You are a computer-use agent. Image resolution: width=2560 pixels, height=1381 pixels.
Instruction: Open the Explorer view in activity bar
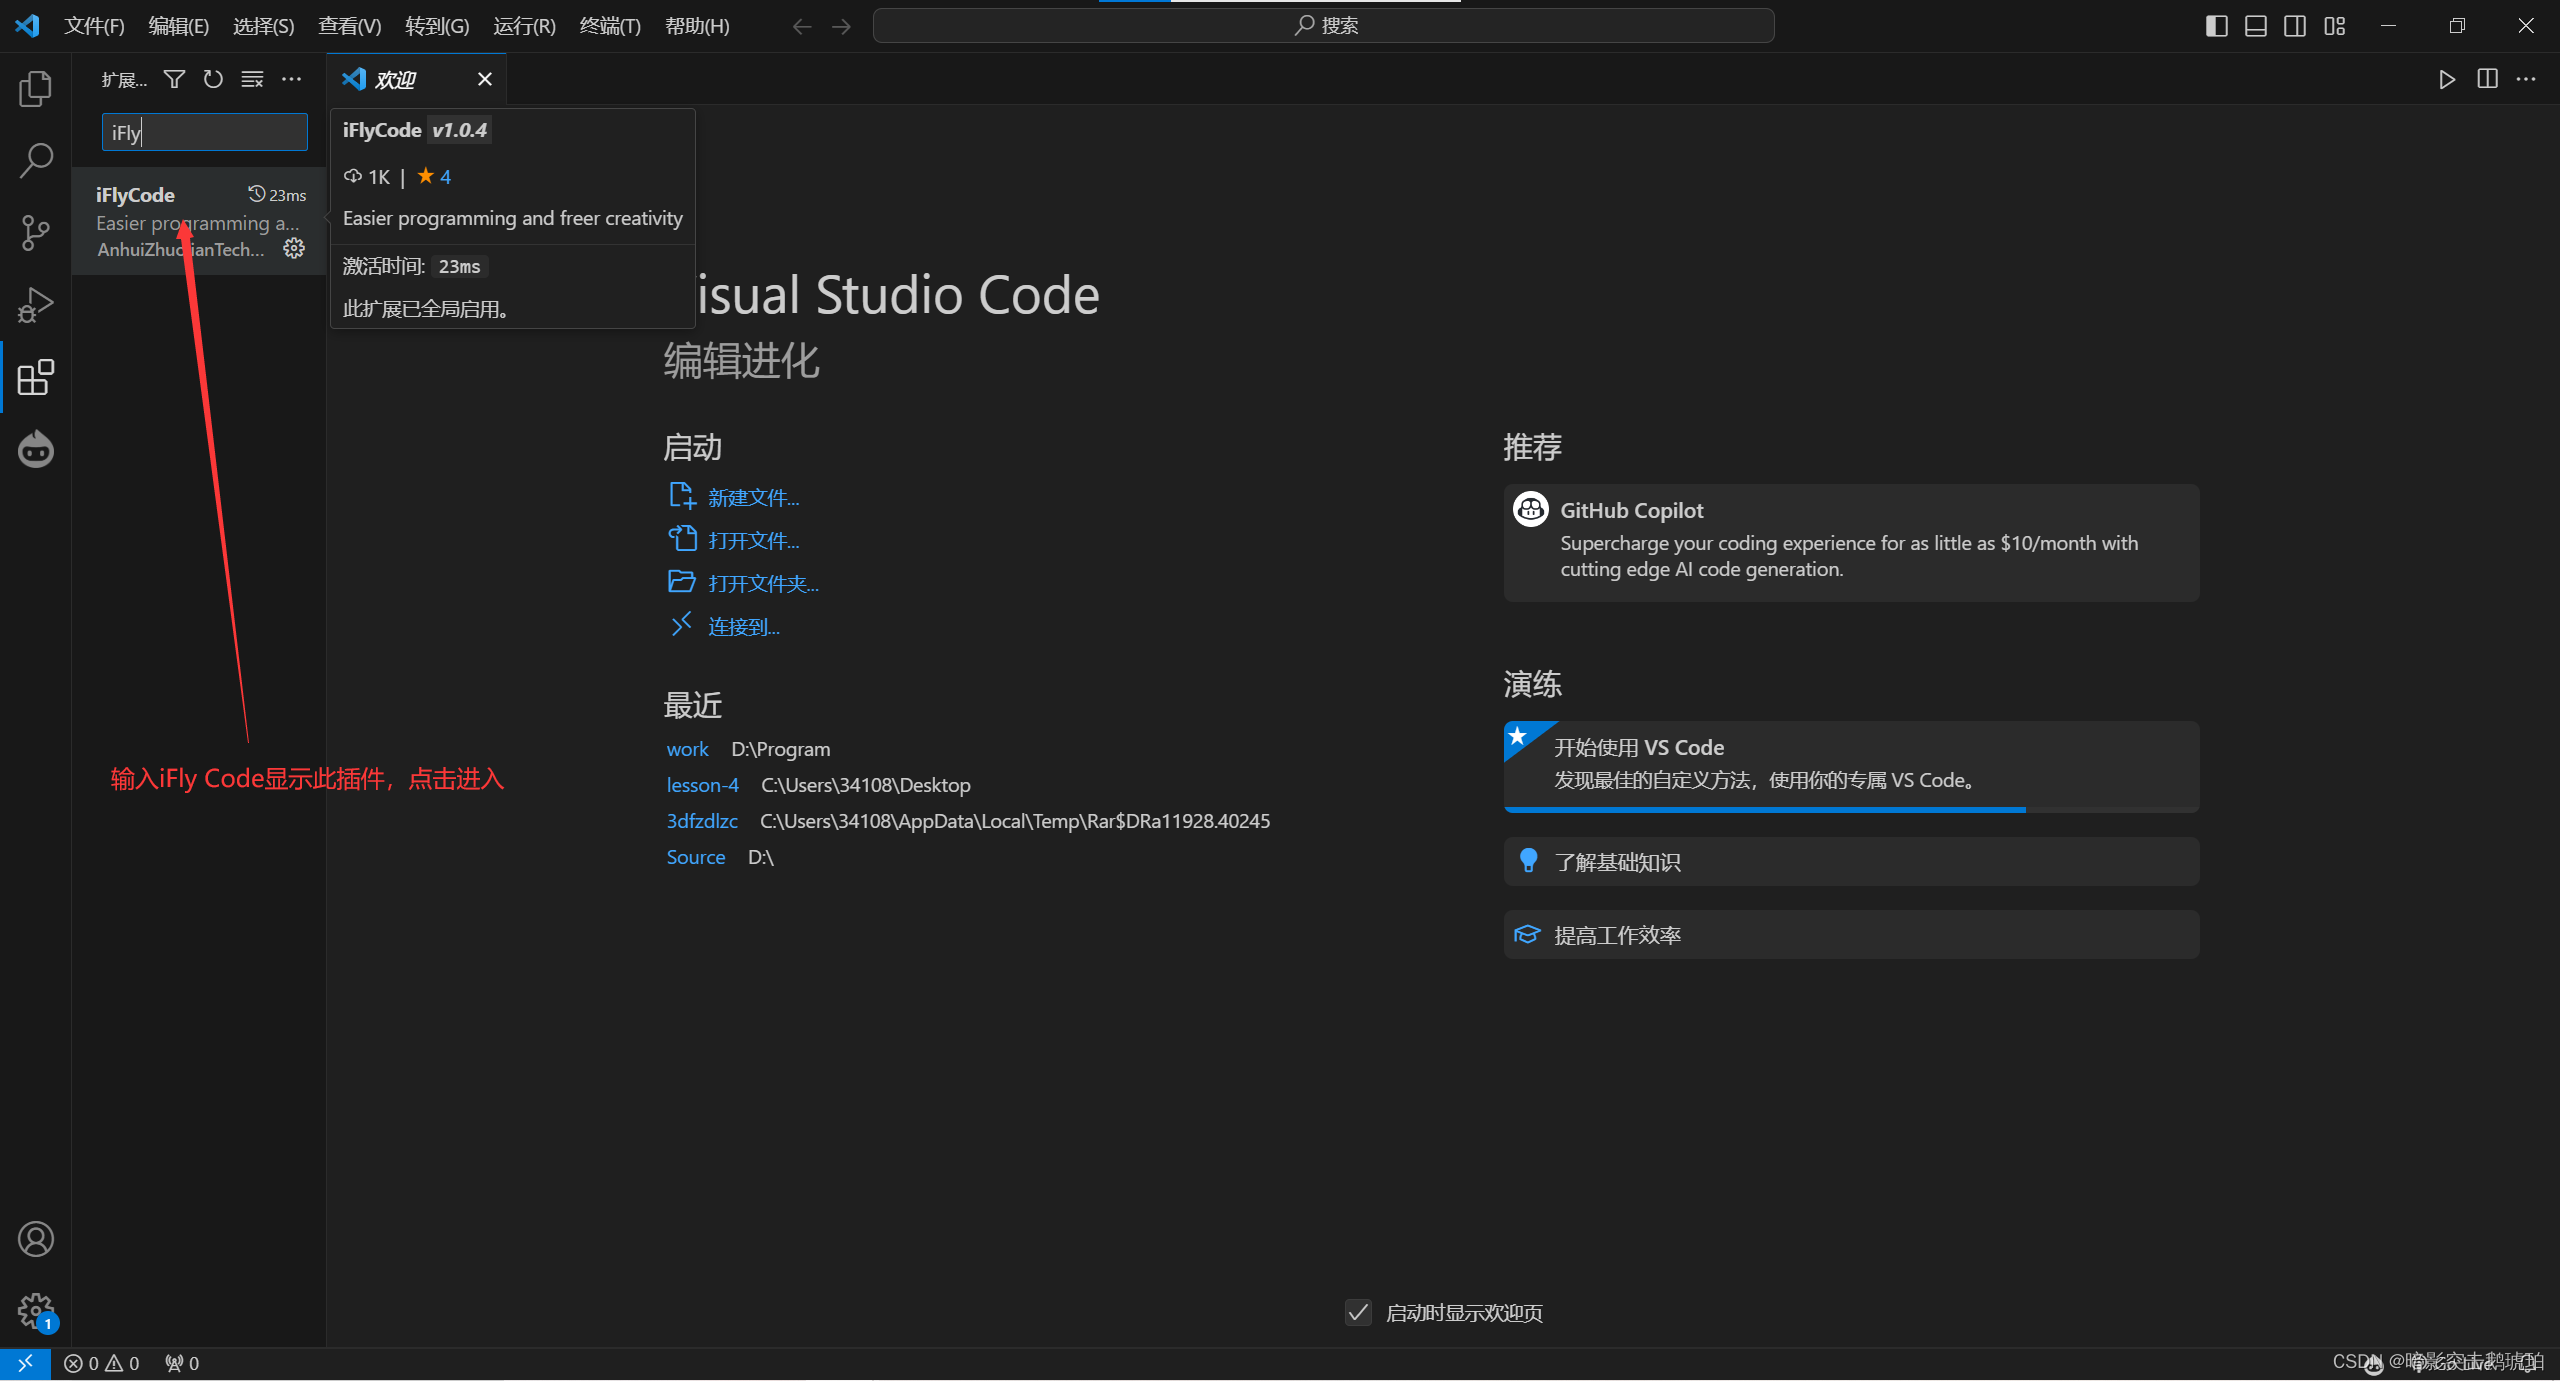35,89
